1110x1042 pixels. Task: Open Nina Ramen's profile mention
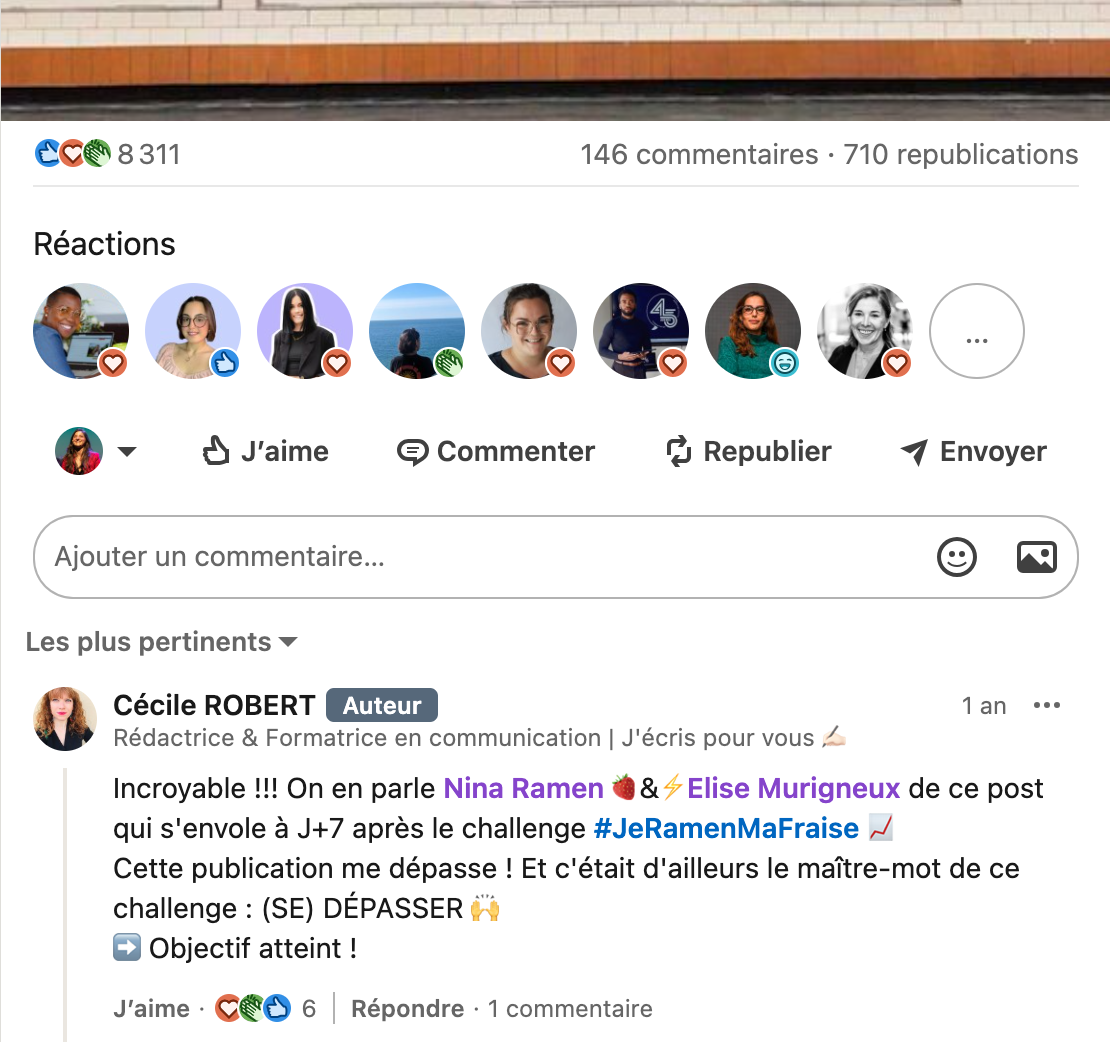click(x=523, y=789)
